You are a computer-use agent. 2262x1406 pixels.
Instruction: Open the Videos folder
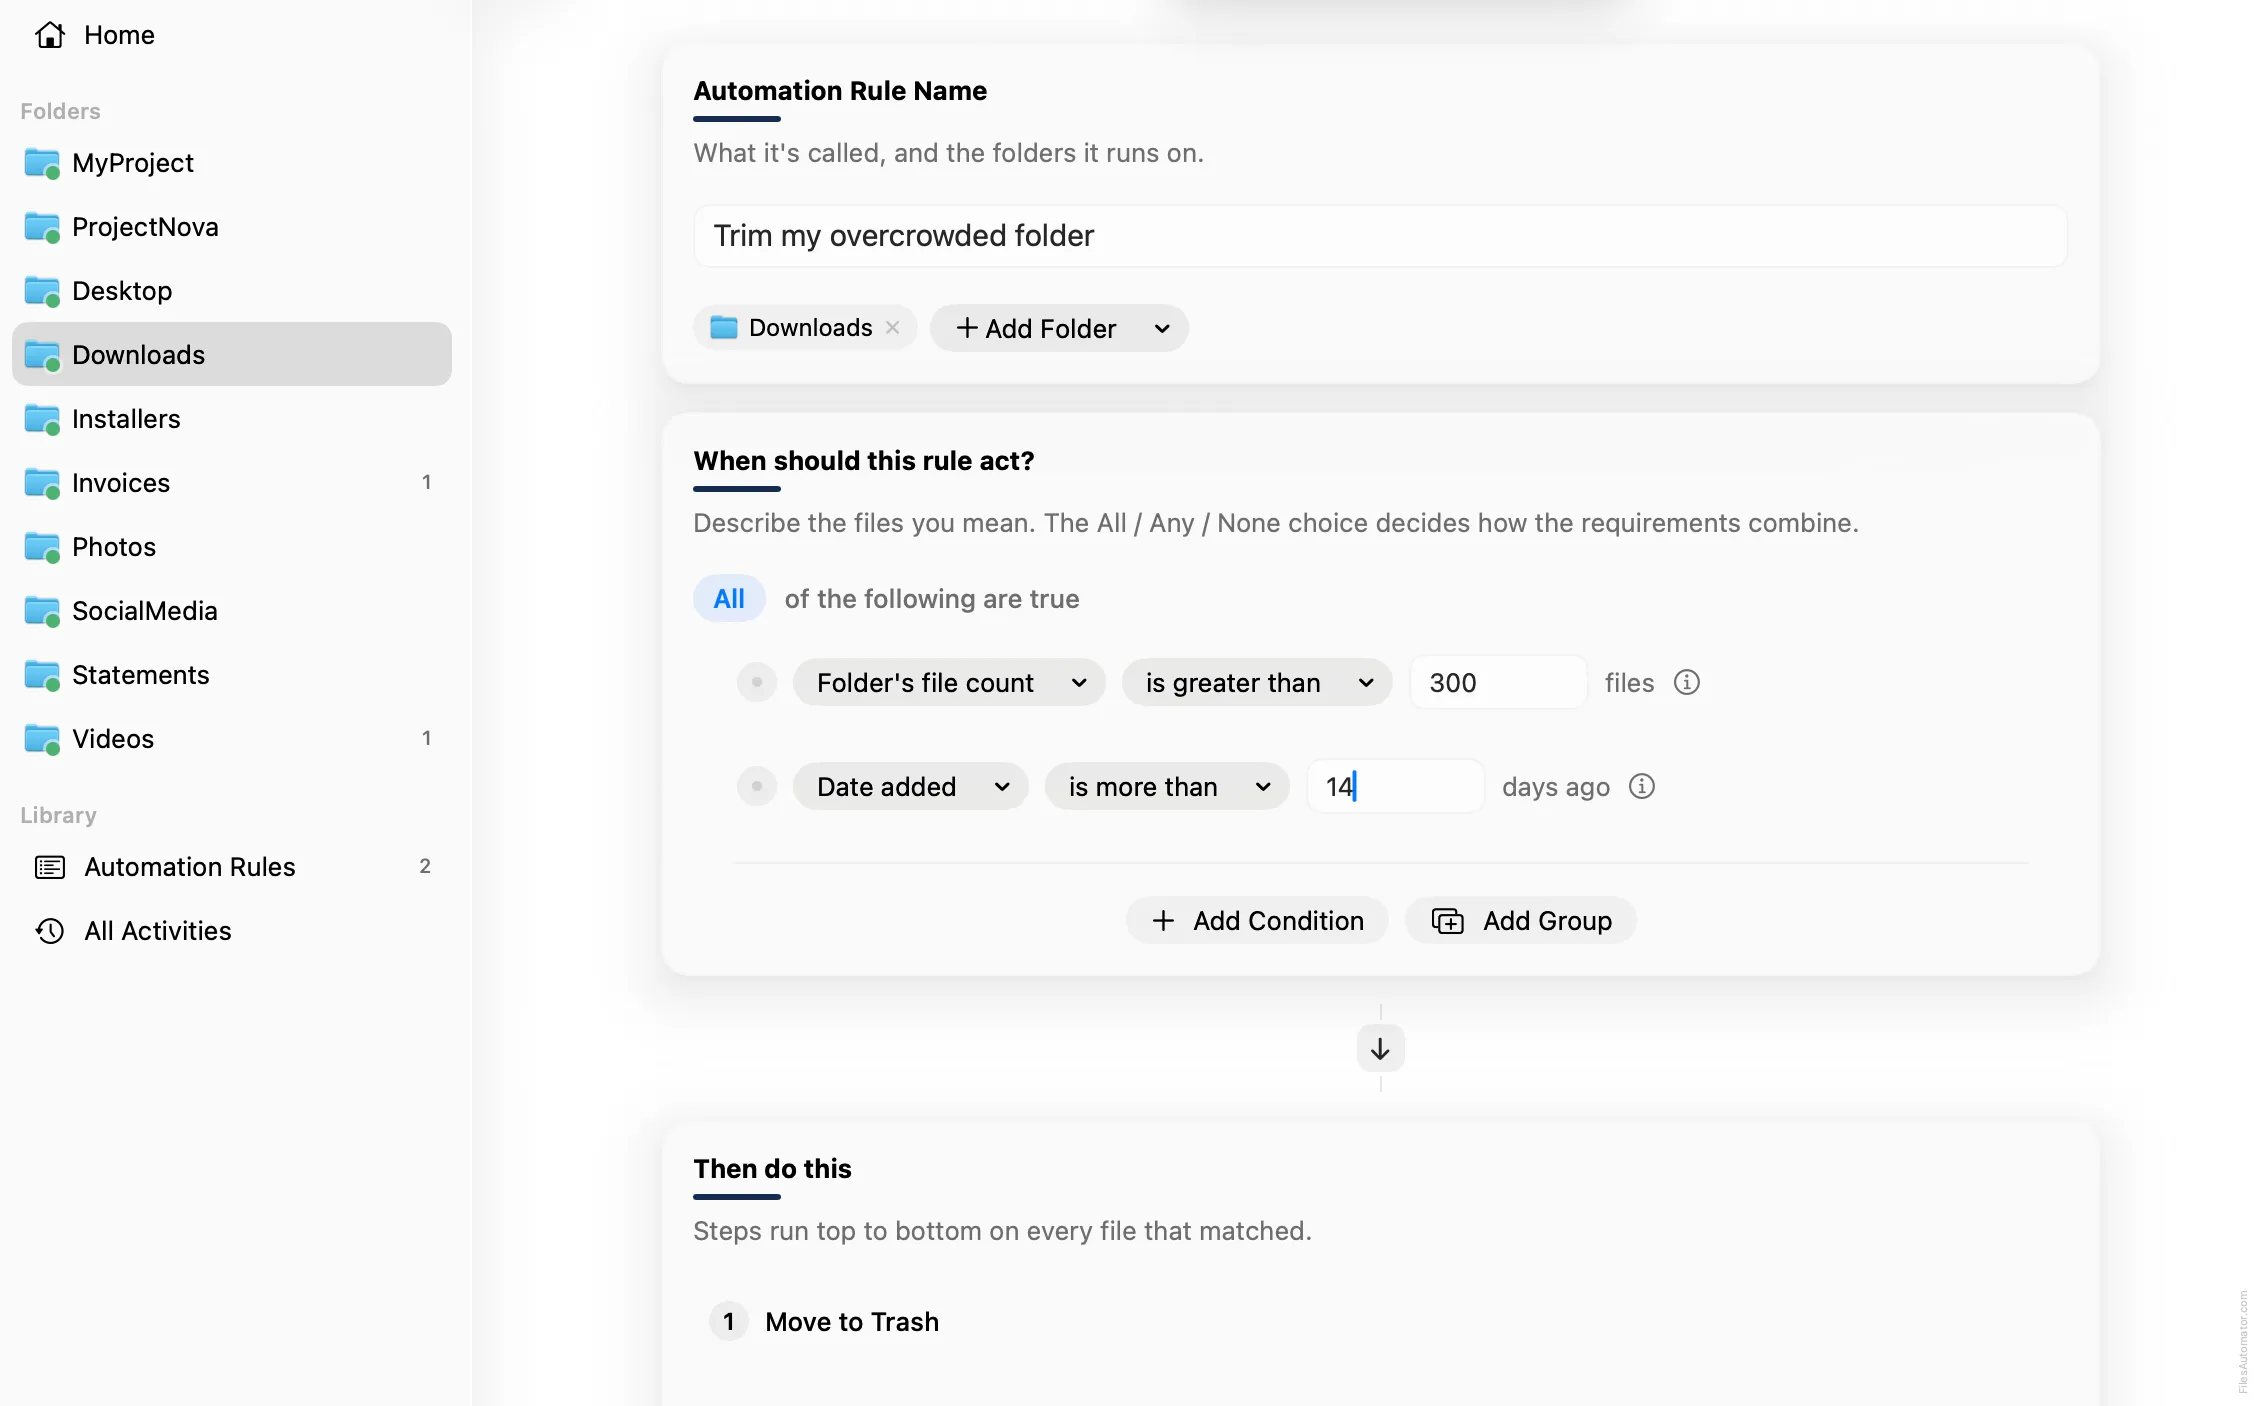232,739
